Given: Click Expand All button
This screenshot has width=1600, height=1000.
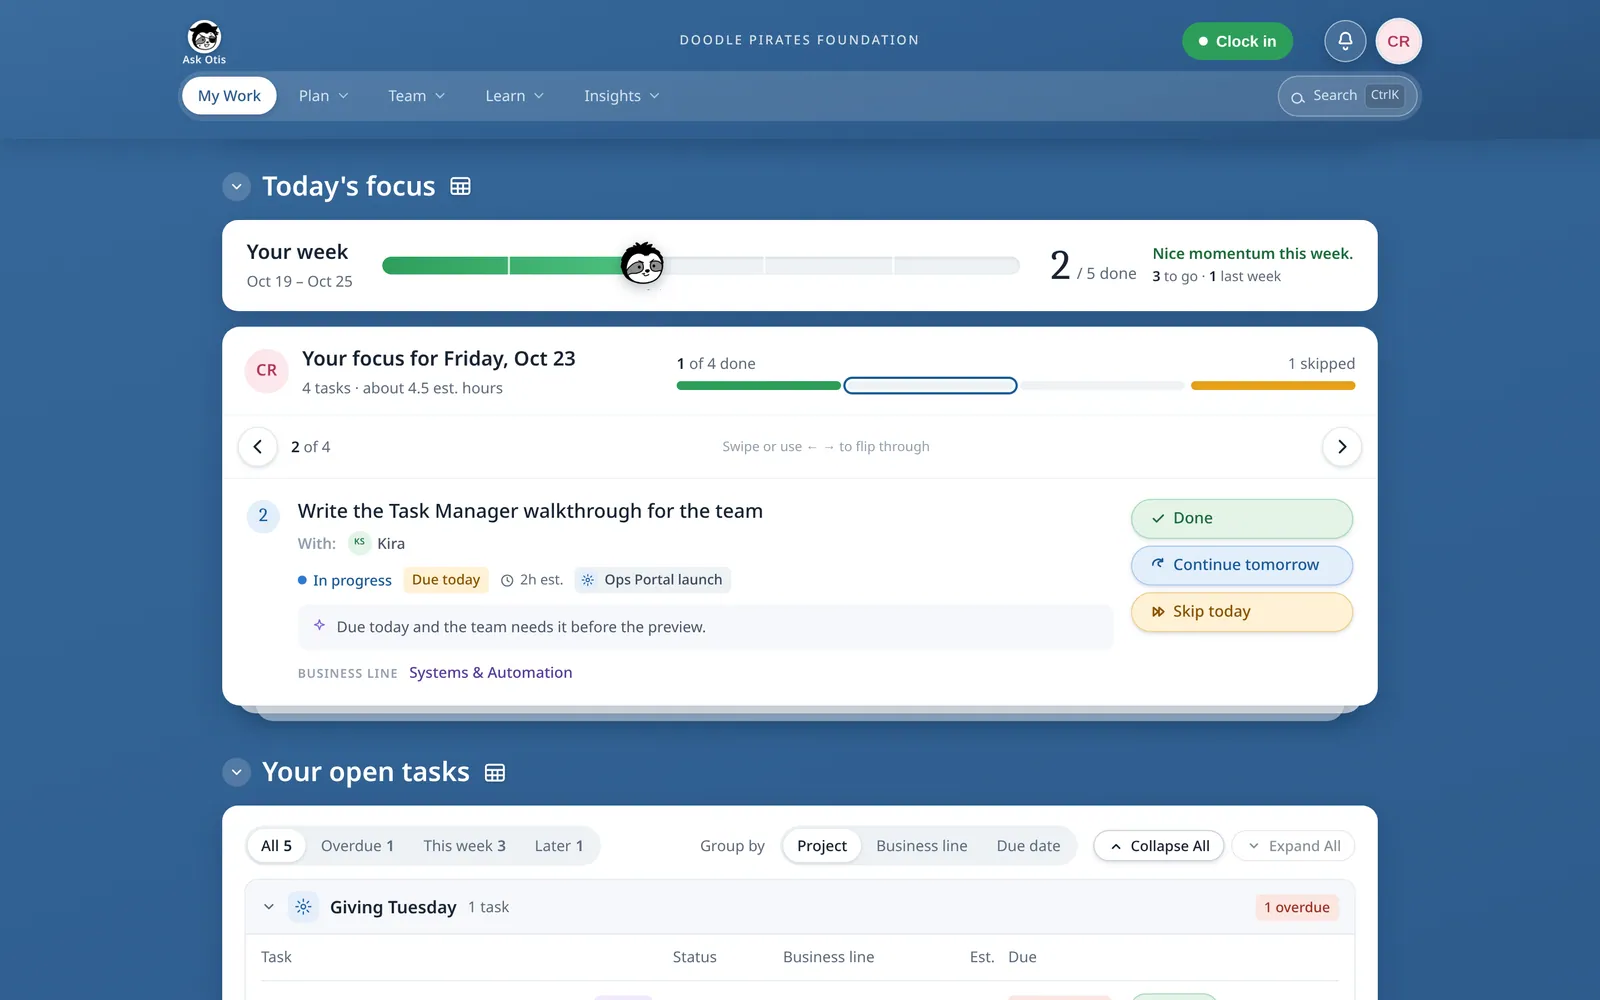Looking at the screenshot, I should click(1293, 846).
